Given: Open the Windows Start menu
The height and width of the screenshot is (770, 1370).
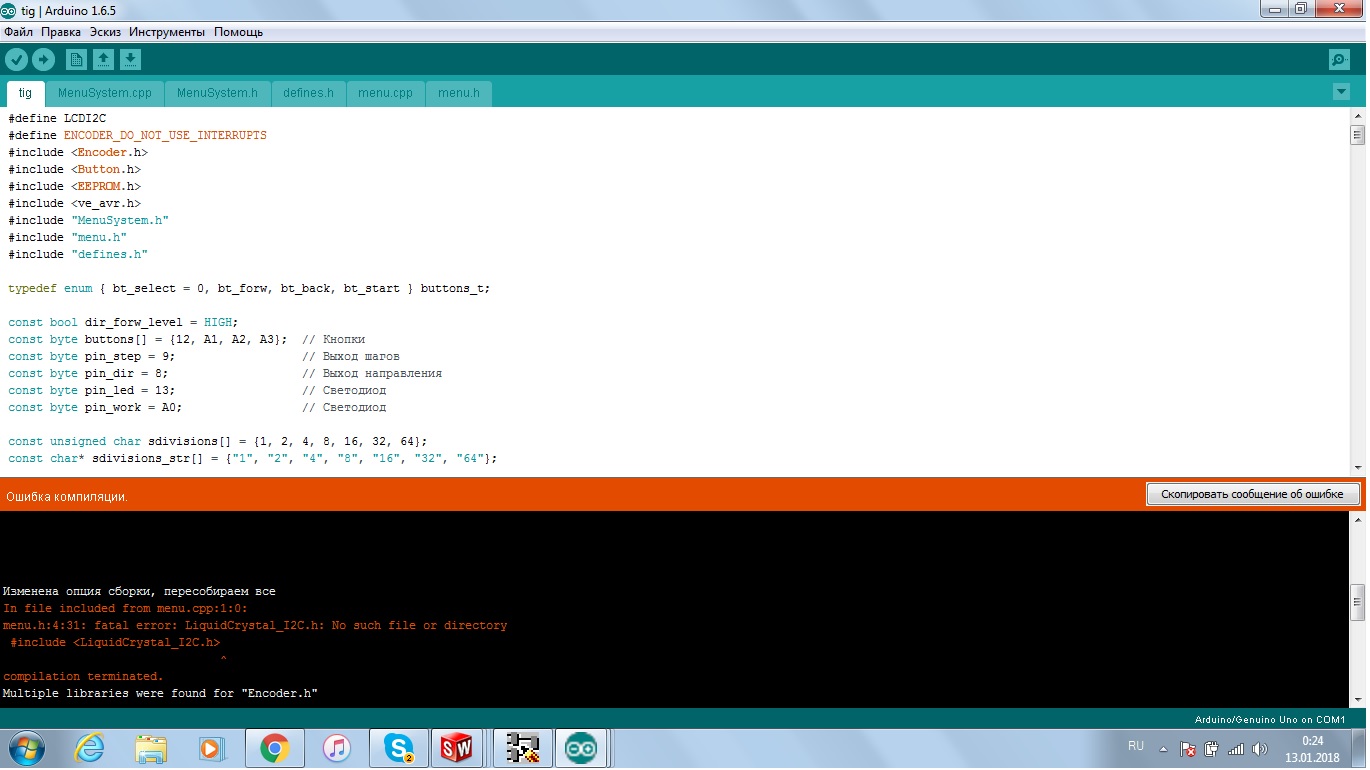Looking at the screenshot, I should tap(27, 748).
